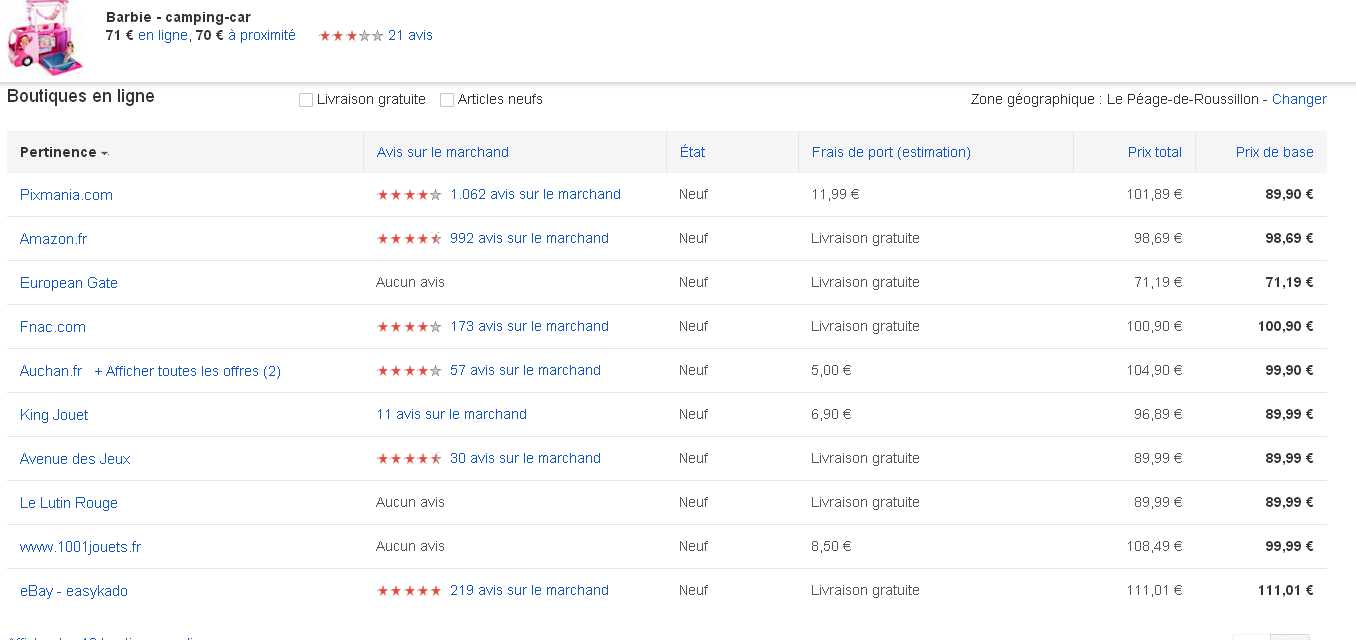Screen dimensions: 1356x640
Task: Change the geographic zone via Changer
Action: click(1299, 99)
